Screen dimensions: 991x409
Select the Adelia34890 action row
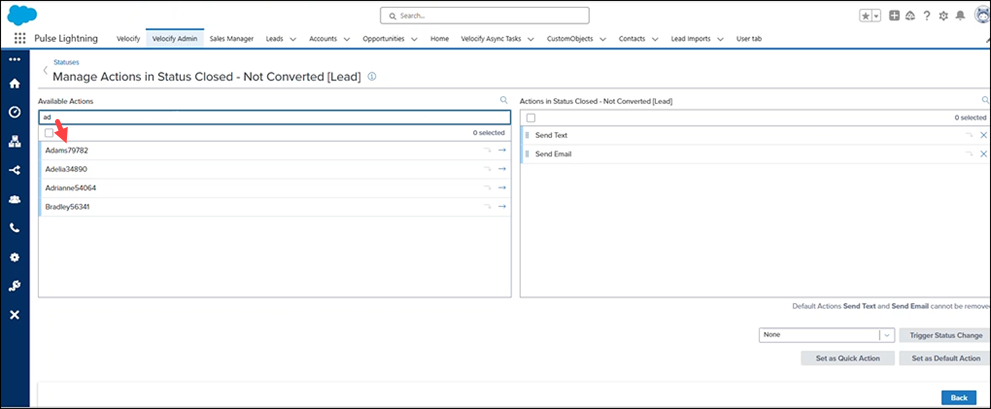[275, 169]
